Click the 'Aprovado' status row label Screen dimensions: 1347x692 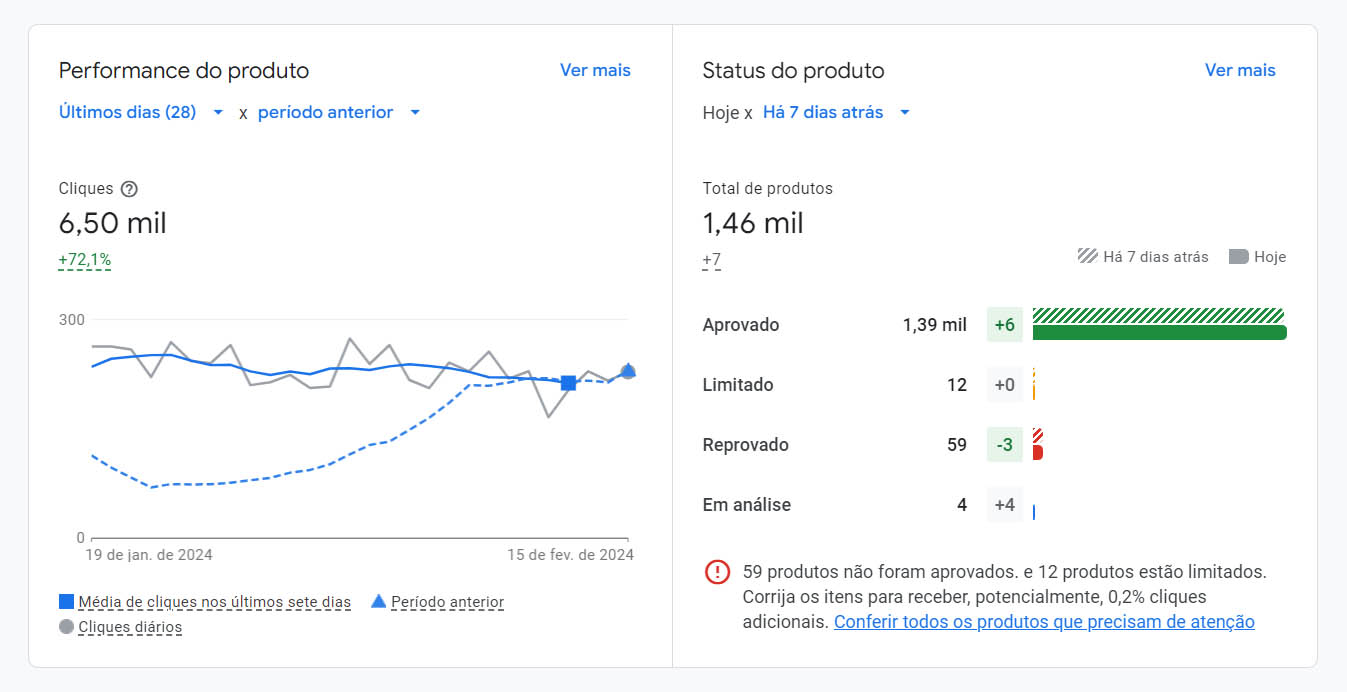click(741, 325)
